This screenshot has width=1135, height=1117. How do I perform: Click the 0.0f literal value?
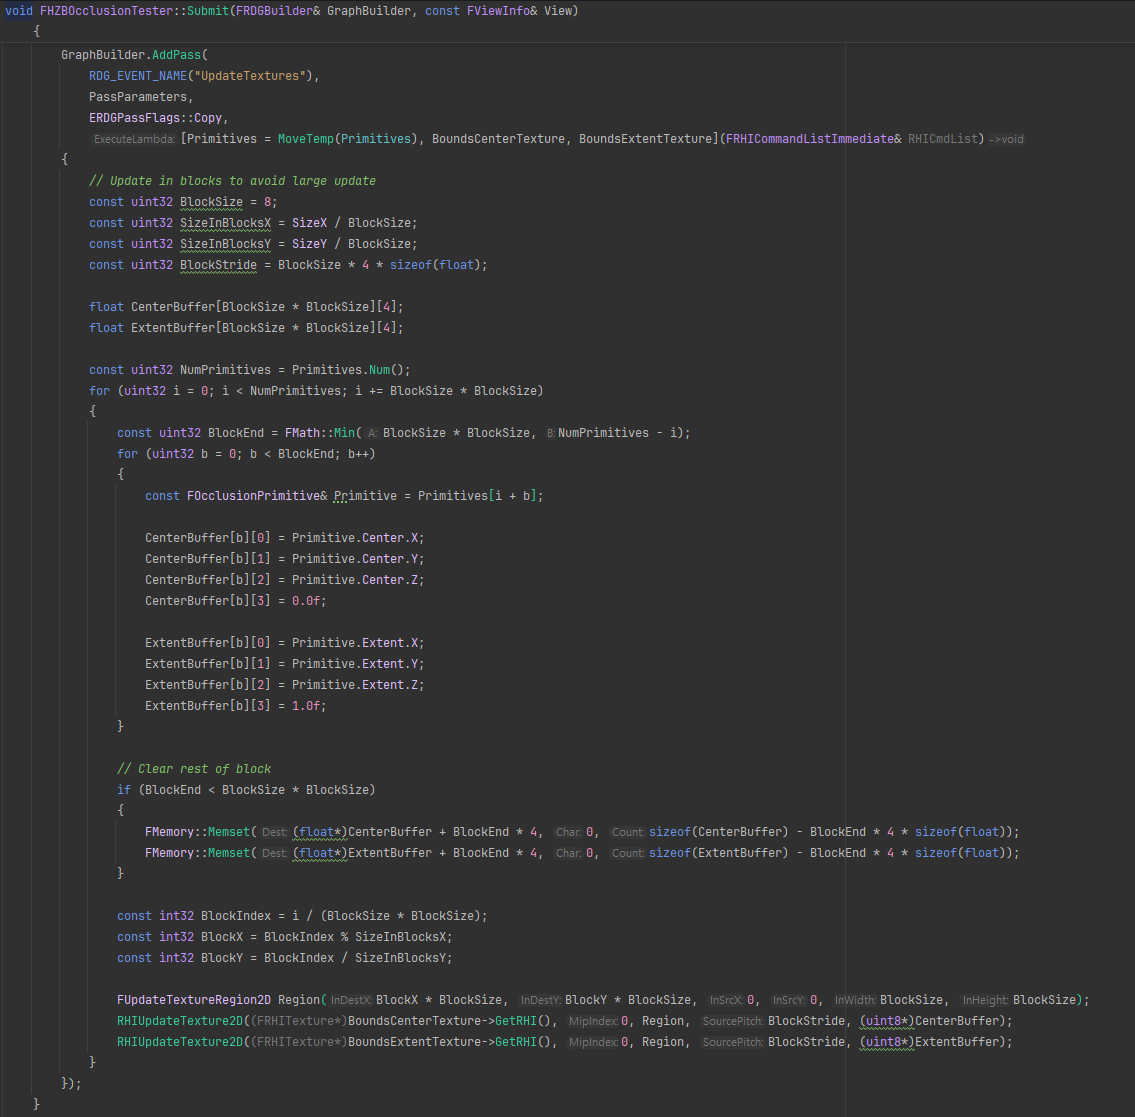point(305,601)
